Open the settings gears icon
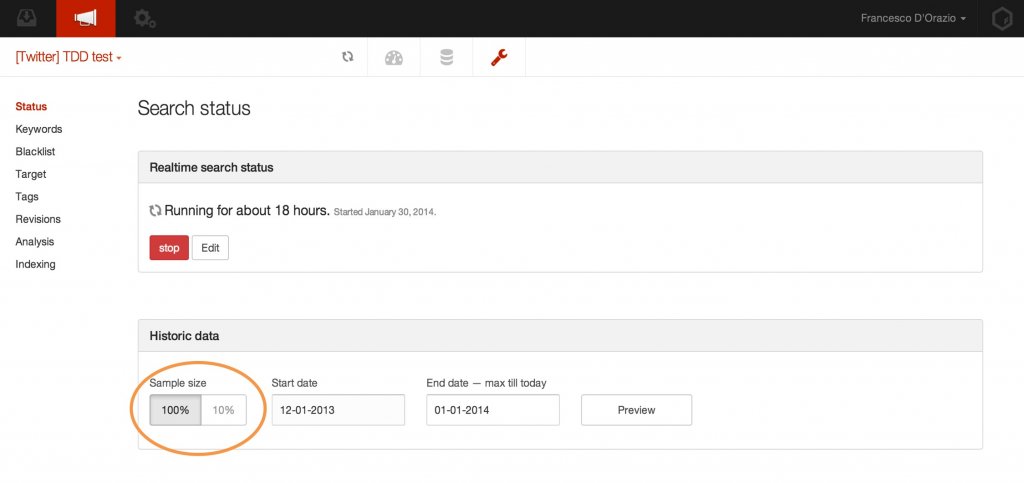 [145, 18]
